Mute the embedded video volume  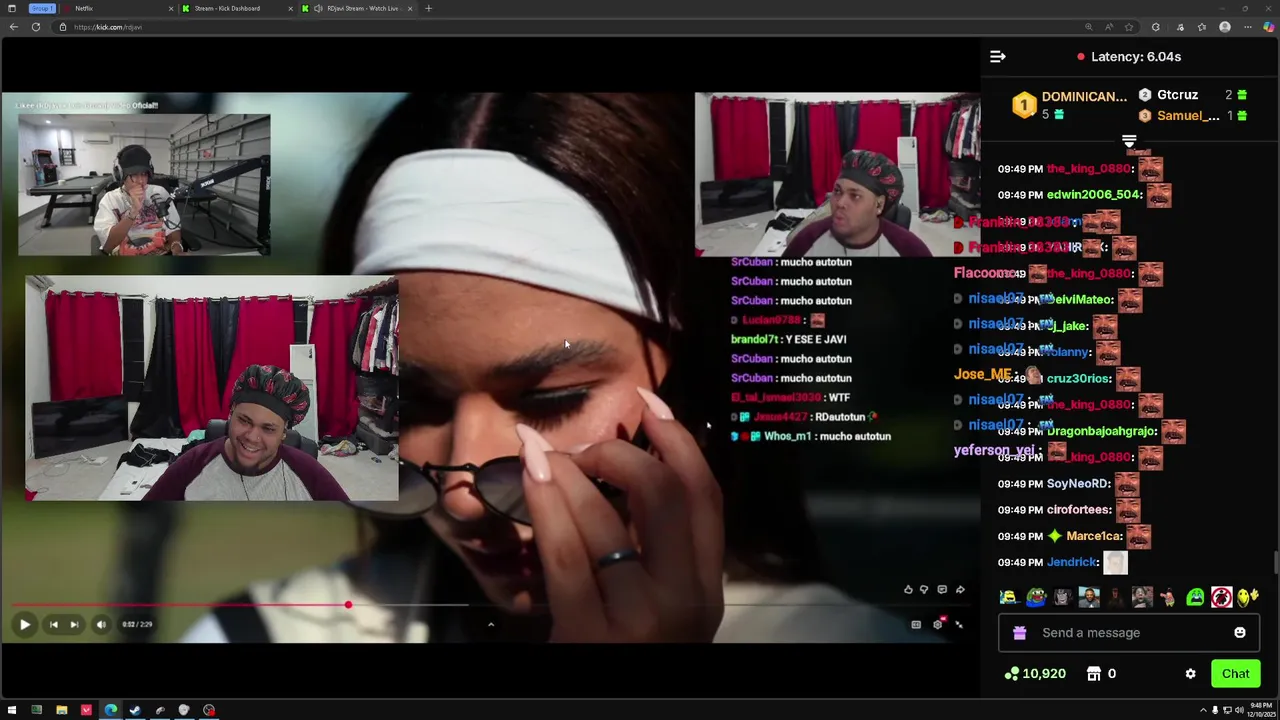(x=100, y=624)
